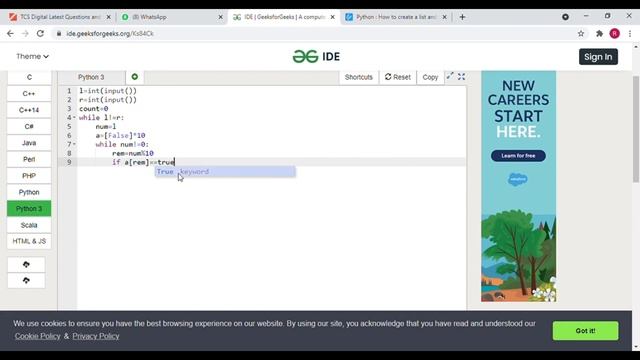The height and width of the screenshot is (360, 640).
Task: Select the C++ language option
Action: pyautogui.click(x=29, y=93)
